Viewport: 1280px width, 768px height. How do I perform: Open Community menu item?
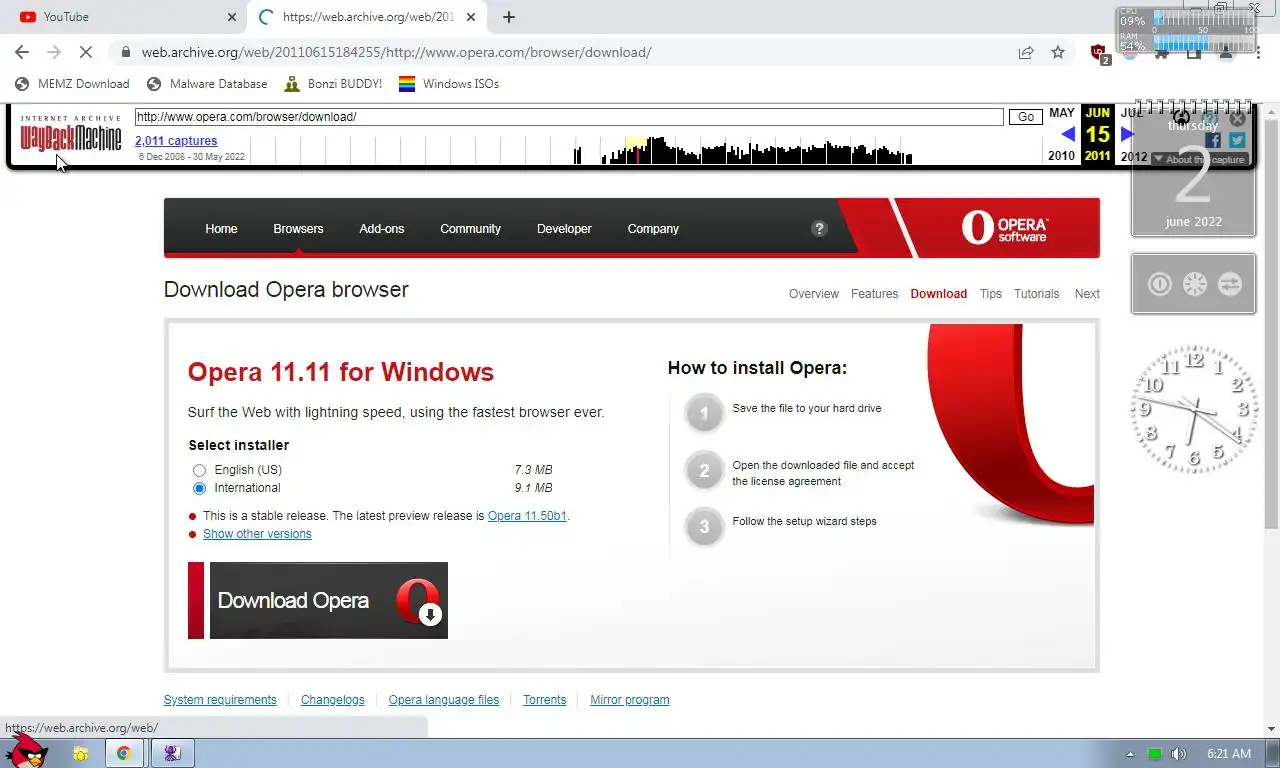[470, 229]
